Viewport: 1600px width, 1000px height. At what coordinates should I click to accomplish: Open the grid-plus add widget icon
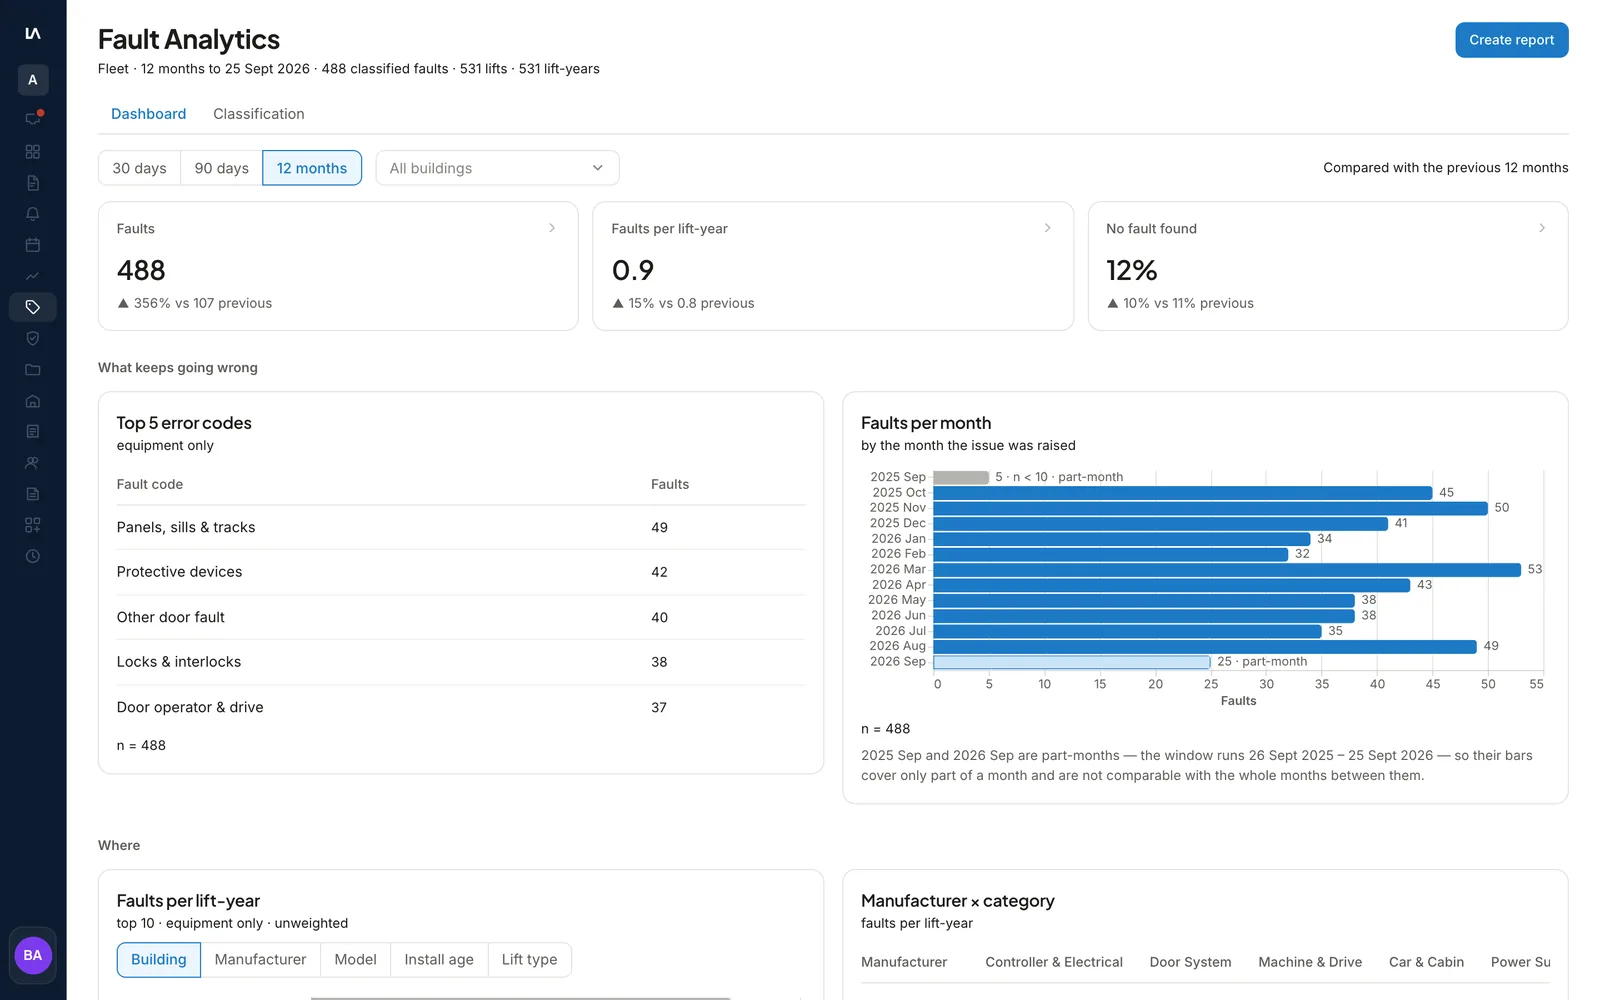click(33, 525)
